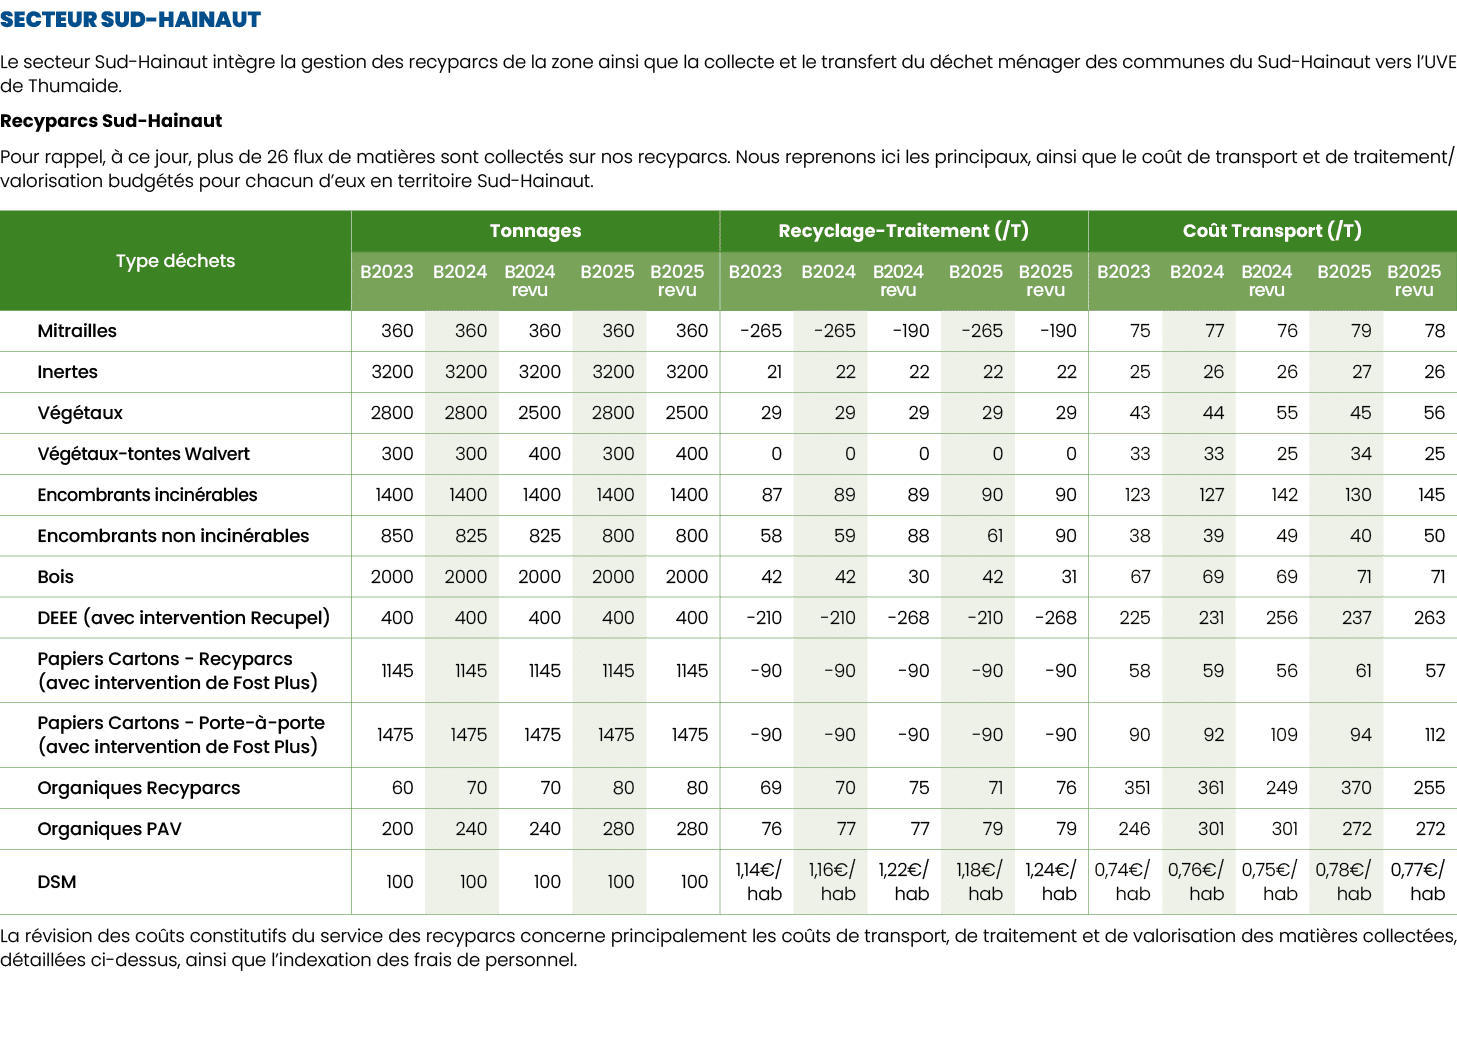Click the Encombrants non incinérables label
Image resolution: width=1457 pixels, height=1047 pixels.
pos(173,536)
